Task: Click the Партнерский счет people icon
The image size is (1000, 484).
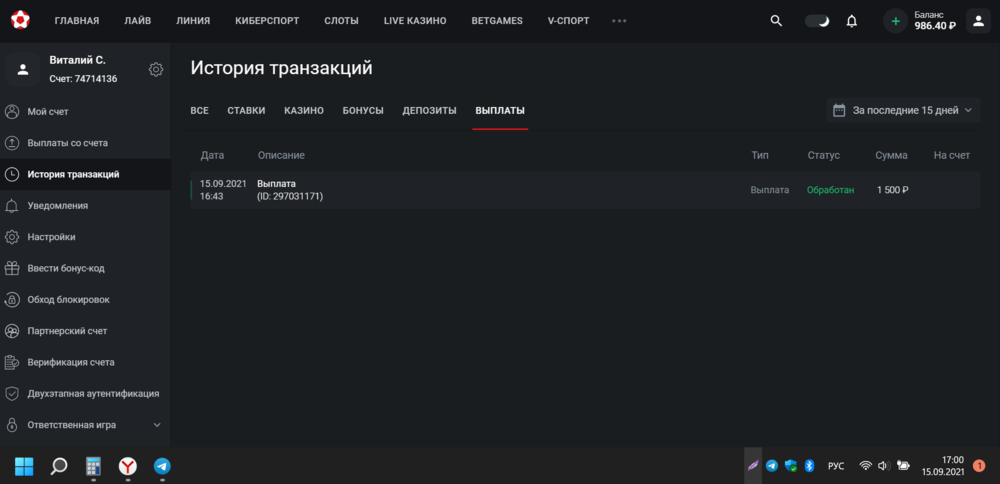Action: pos(11,331)
